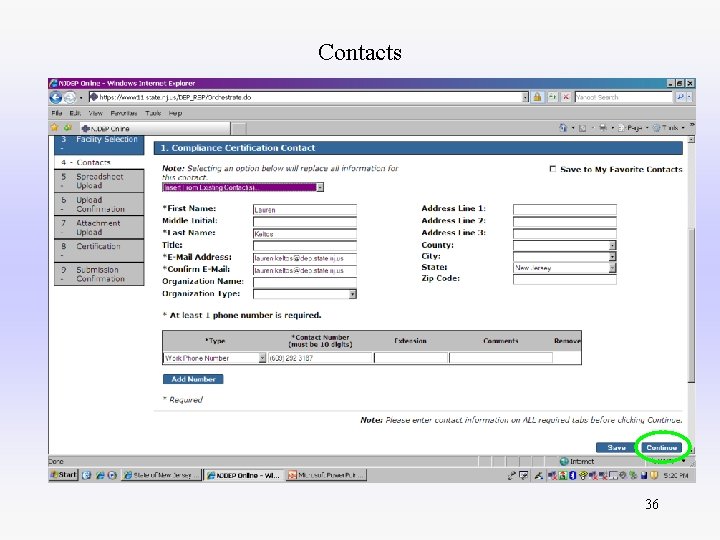
Task: Click Internet Explorer quick launch icon
Action: (100, 475)
